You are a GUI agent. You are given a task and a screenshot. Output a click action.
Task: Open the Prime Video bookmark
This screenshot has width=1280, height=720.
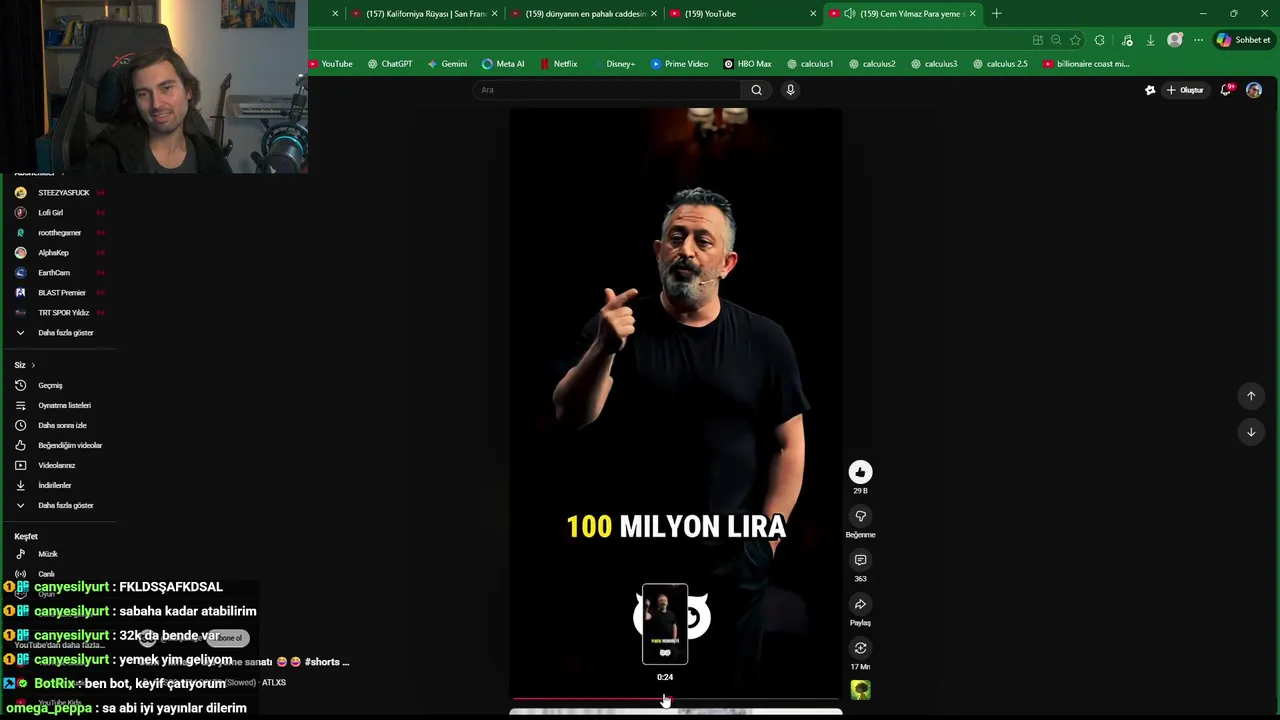680,64
